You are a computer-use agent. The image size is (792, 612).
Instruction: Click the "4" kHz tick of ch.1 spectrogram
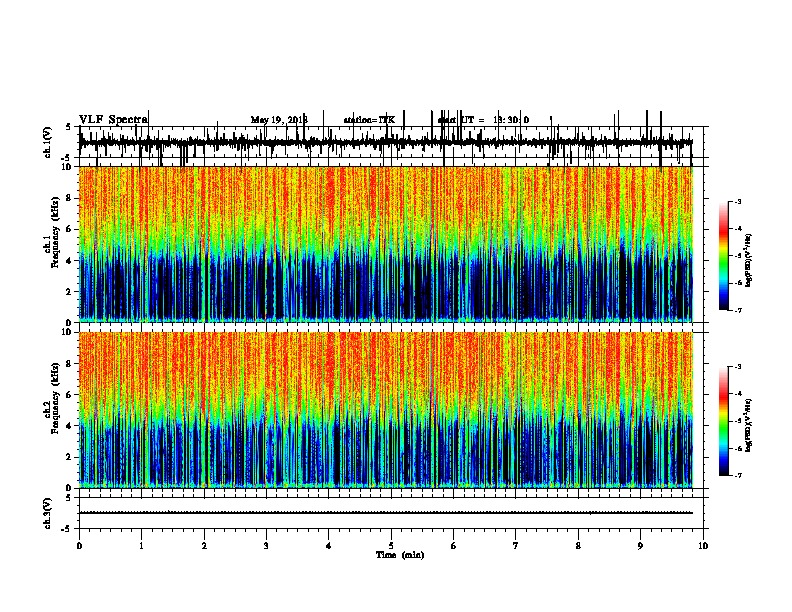[x=70, y=261]
